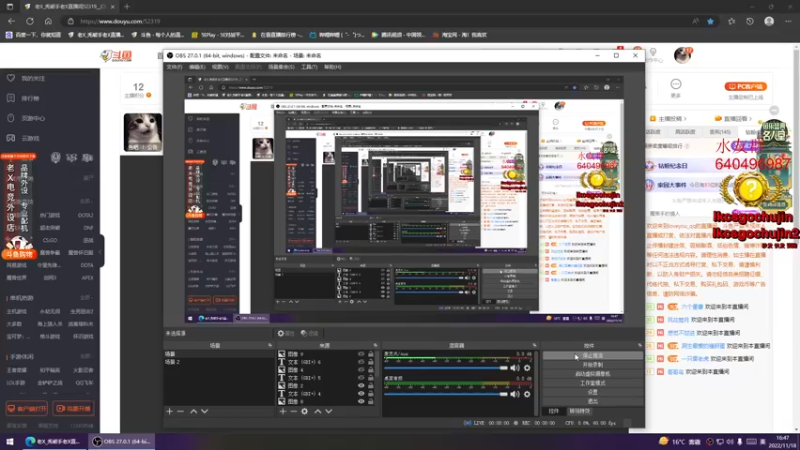Collapse the Douyu left sidebar handle
Image resolution: width=800 pixels, height=450 pixels.
click(102, 251)
